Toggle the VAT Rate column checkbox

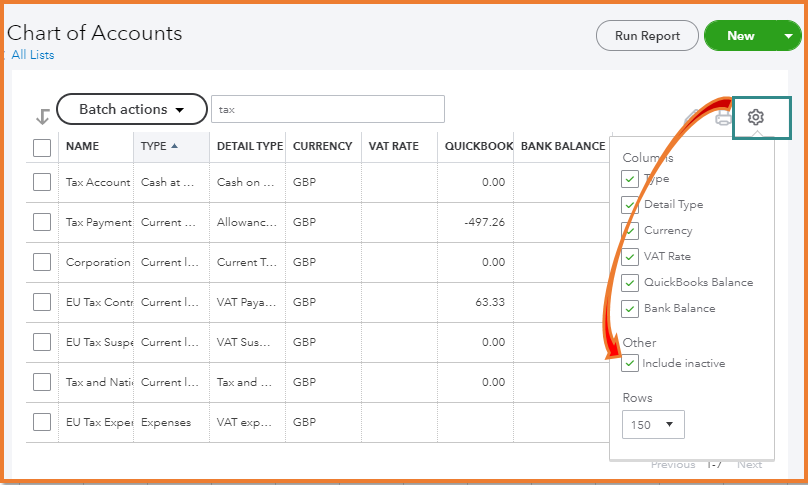(630, 257)
